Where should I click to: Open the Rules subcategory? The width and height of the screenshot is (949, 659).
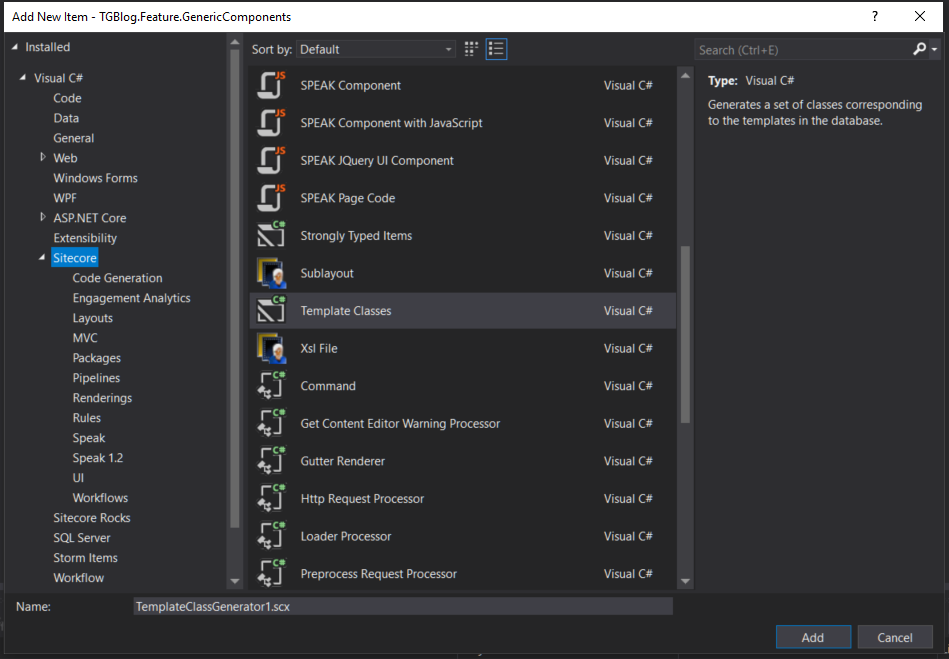pos(87,418)
